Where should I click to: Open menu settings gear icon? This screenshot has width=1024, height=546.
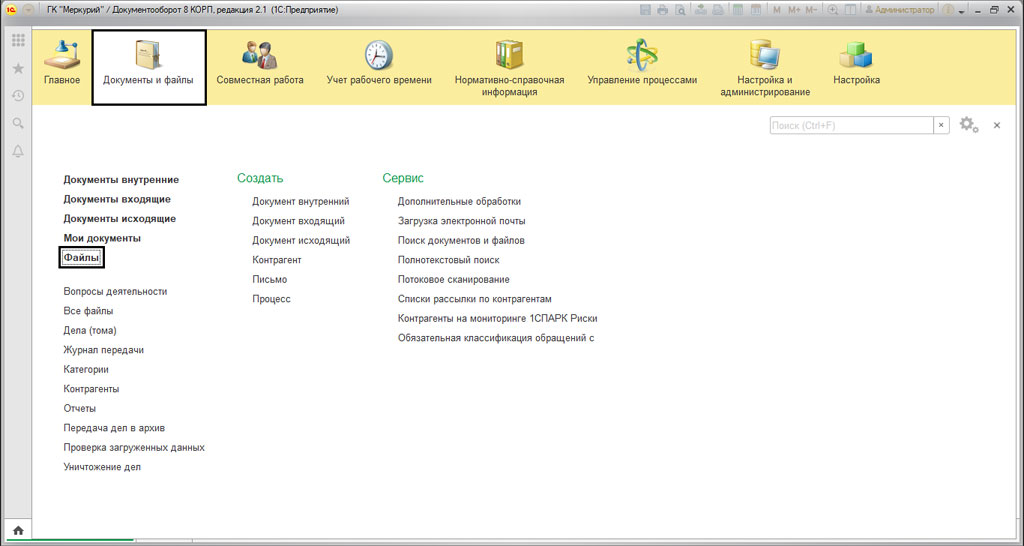[x=968, y=125]
